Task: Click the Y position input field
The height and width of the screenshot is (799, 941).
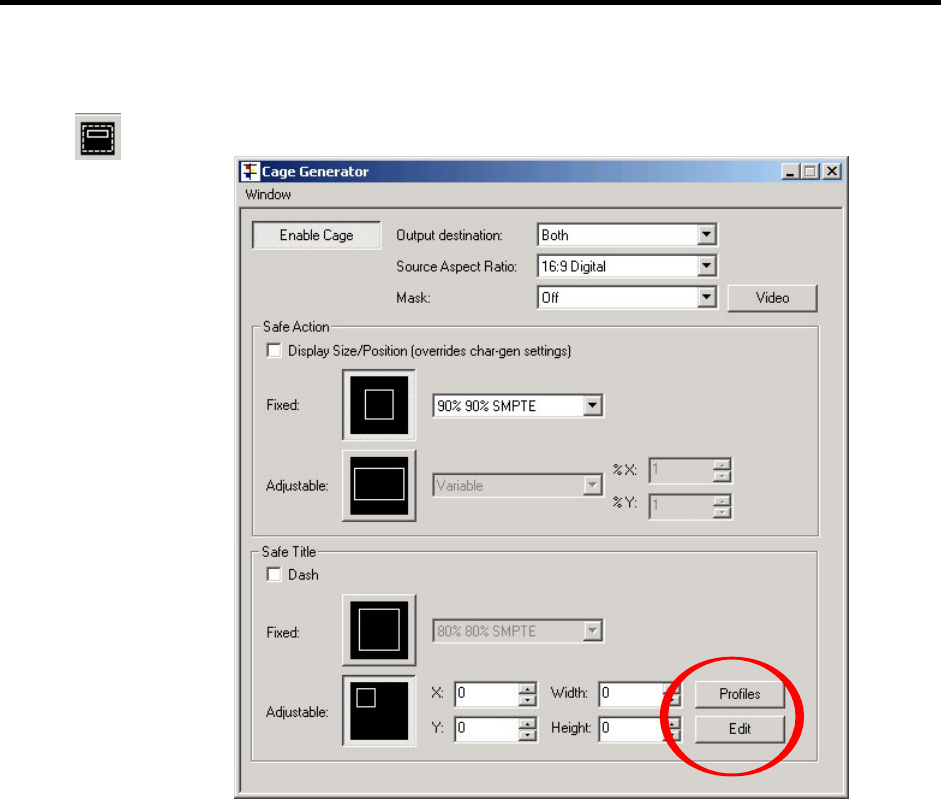Action: [487, 729]
